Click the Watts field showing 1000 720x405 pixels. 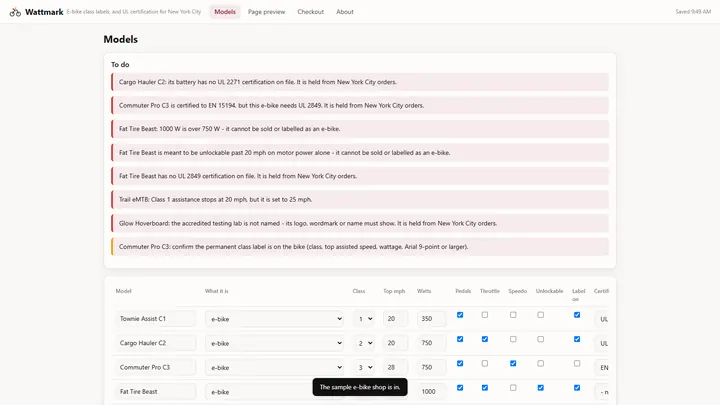(x=431, y=392)
